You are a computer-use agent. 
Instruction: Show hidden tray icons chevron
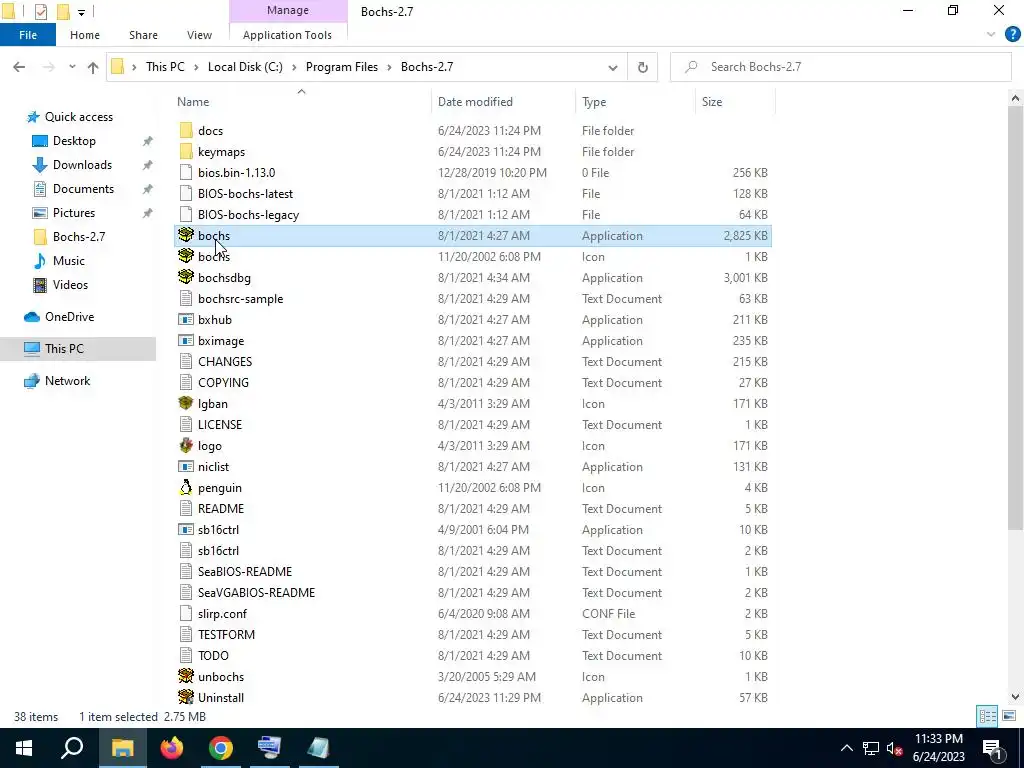(x=846, y=748)
